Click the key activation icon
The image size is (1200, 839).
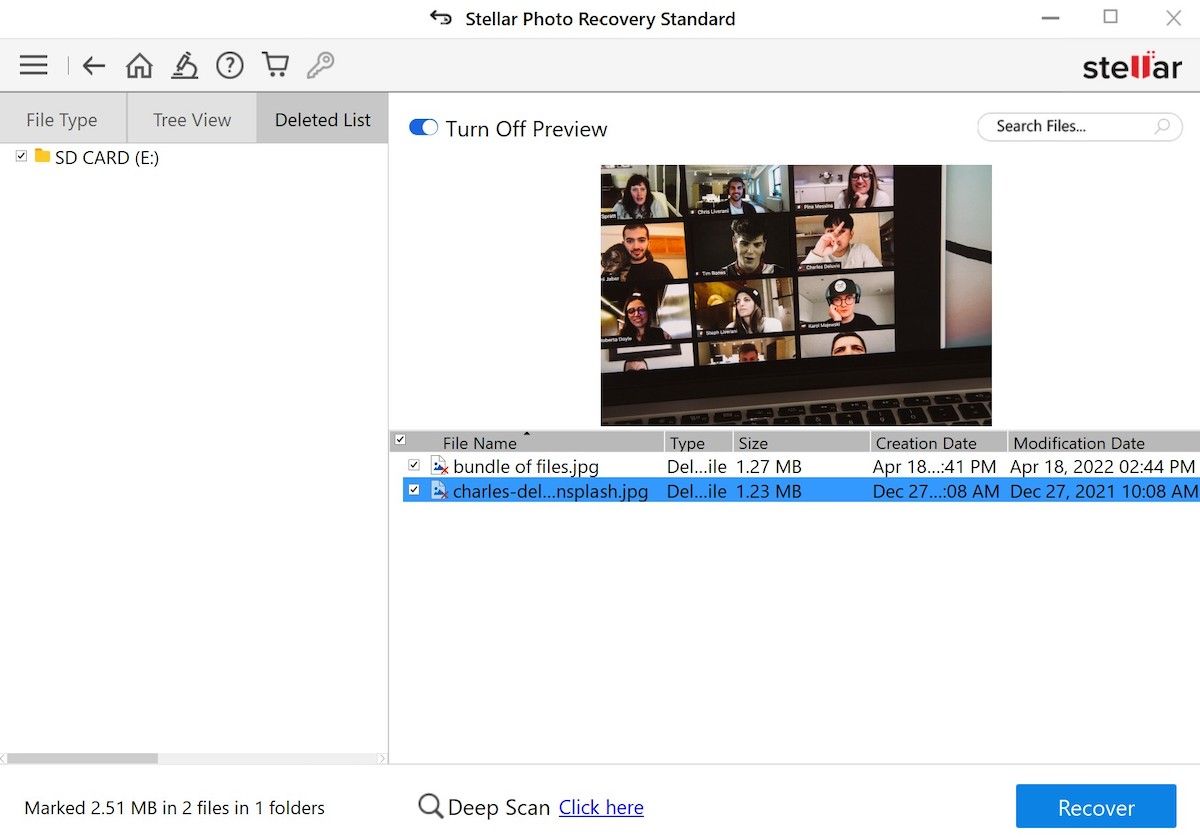coord(320,66)
